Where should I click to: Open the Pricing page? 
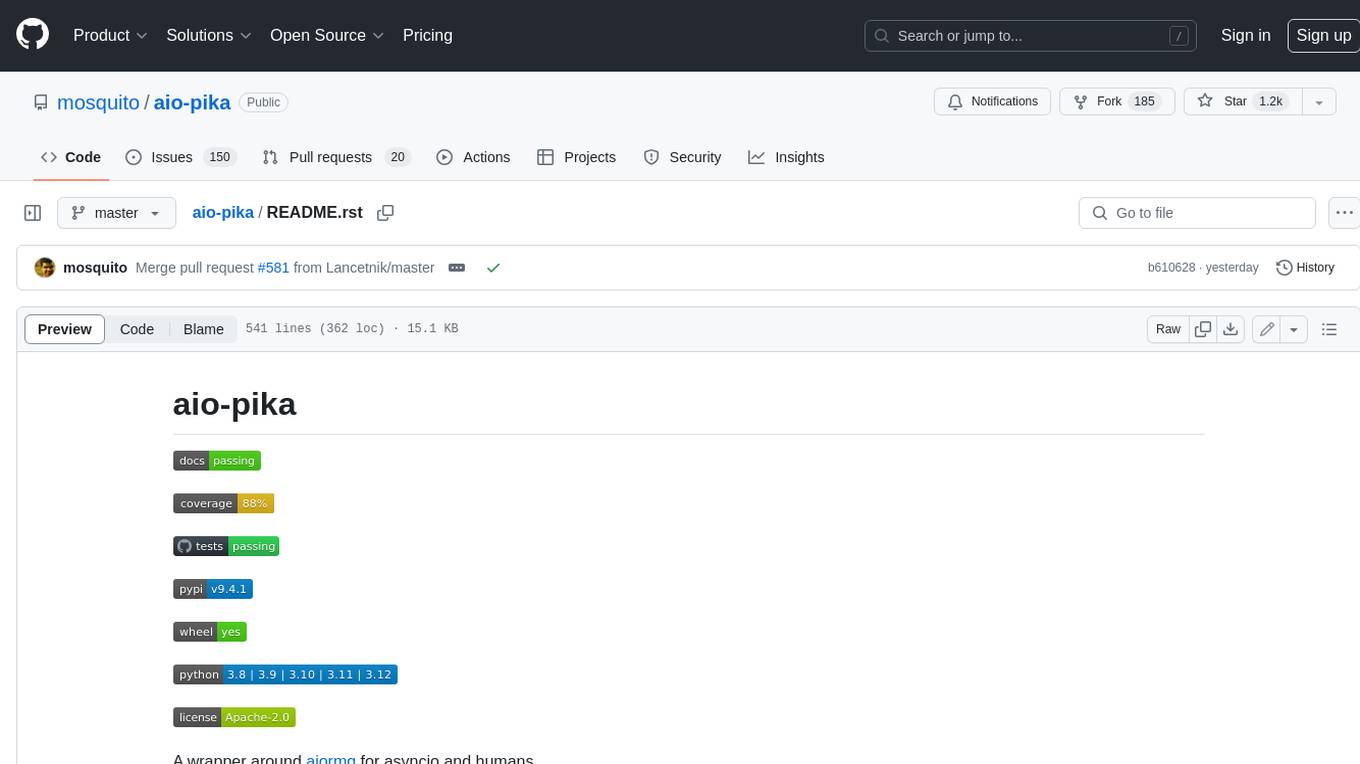coord(427,35)
